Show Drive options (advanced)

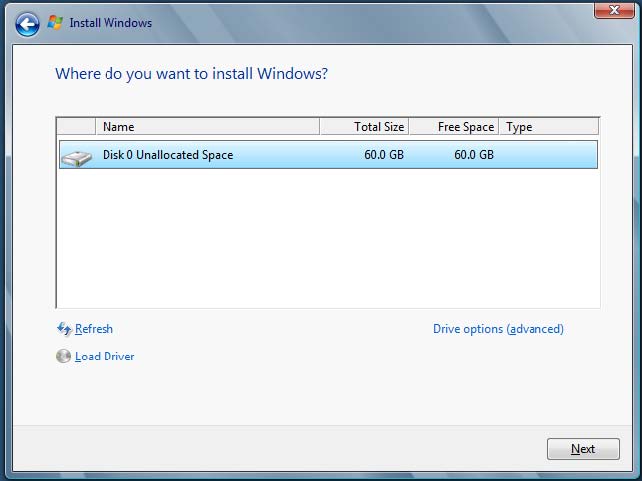click(x=498, y=329)
